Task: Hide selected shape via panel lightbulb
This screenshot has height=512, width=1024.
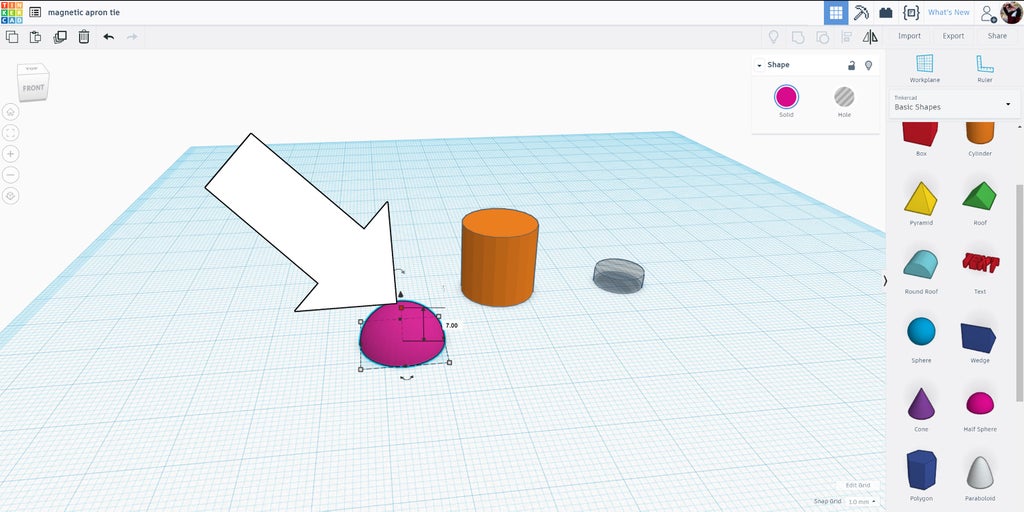Action: point(868,65)
